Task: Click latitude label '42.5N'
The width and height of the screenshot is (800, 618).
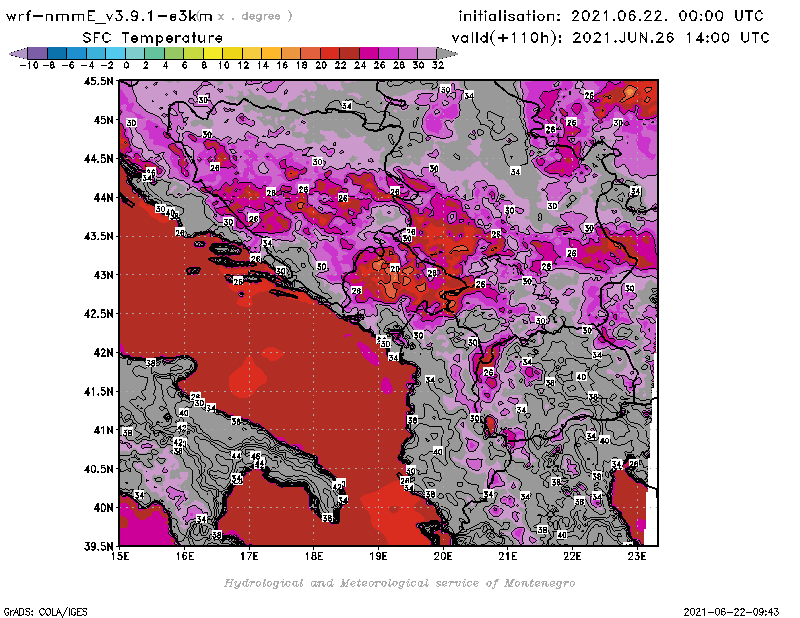Action: (x=99, y=314)
